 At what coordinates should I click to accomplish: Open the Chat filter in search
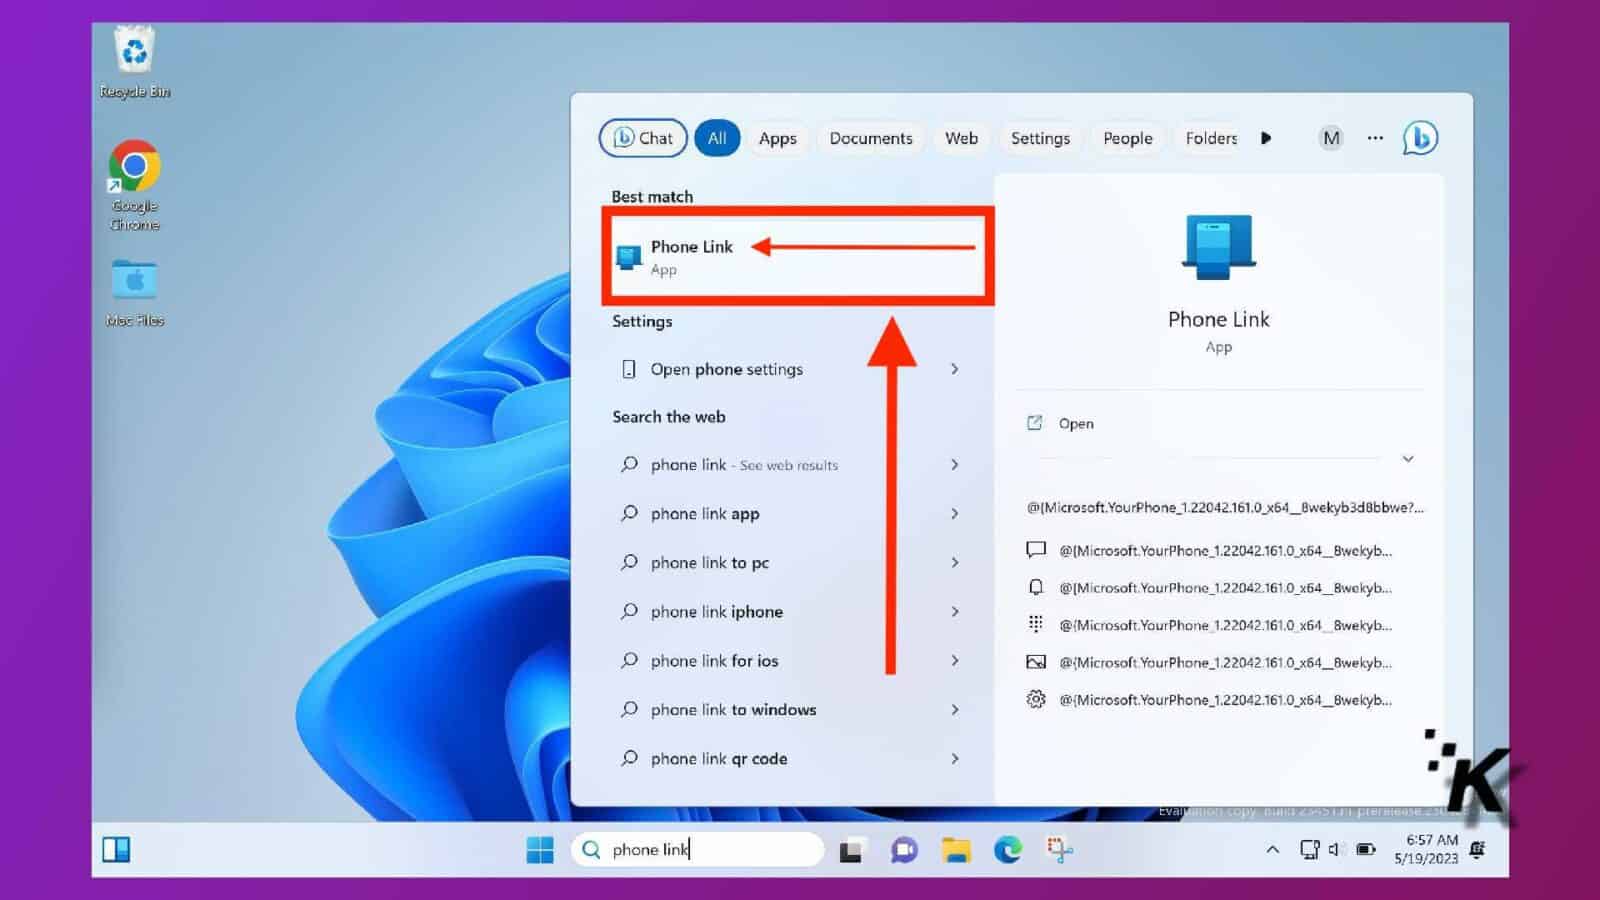click(642, 138)
